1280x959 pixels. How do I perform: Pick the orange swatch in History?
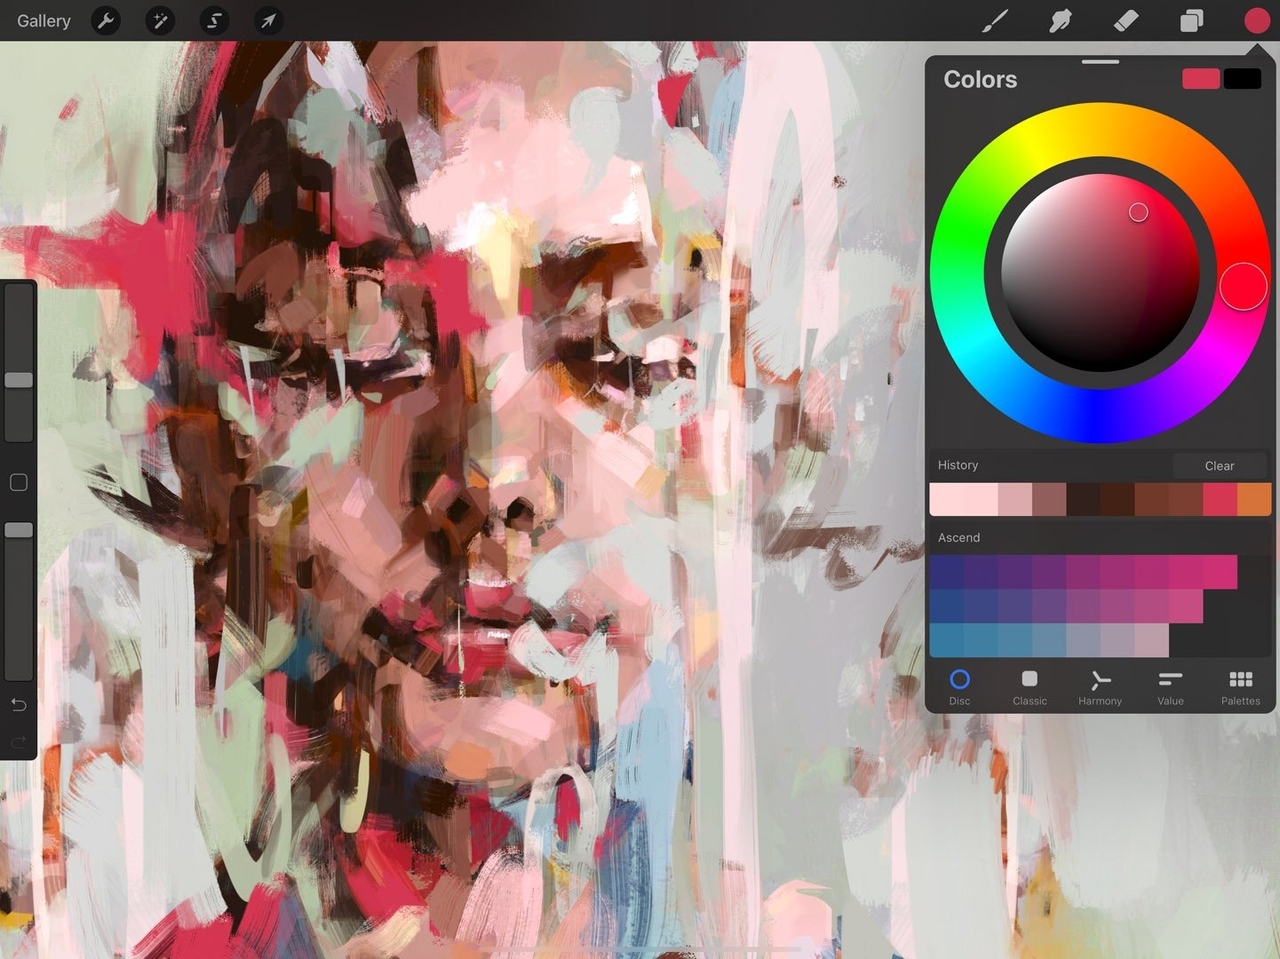1254,499
